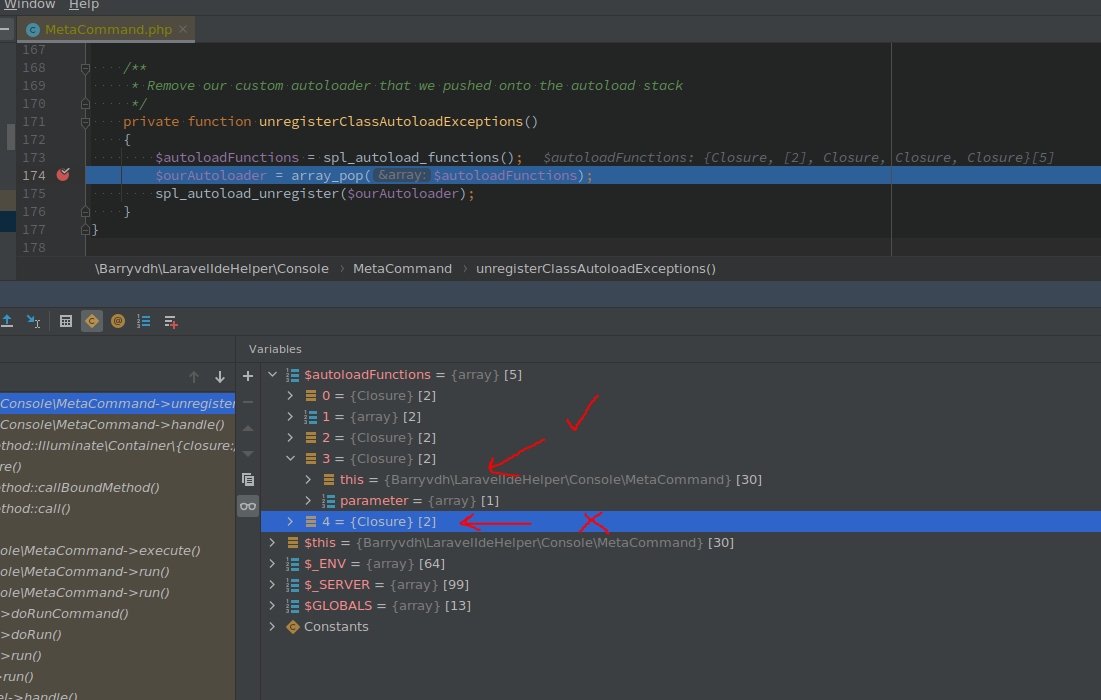Screen dimensions: 1101x700
Task: Click the add to watches toolbar icon
Action: click(x=171, y=322)
